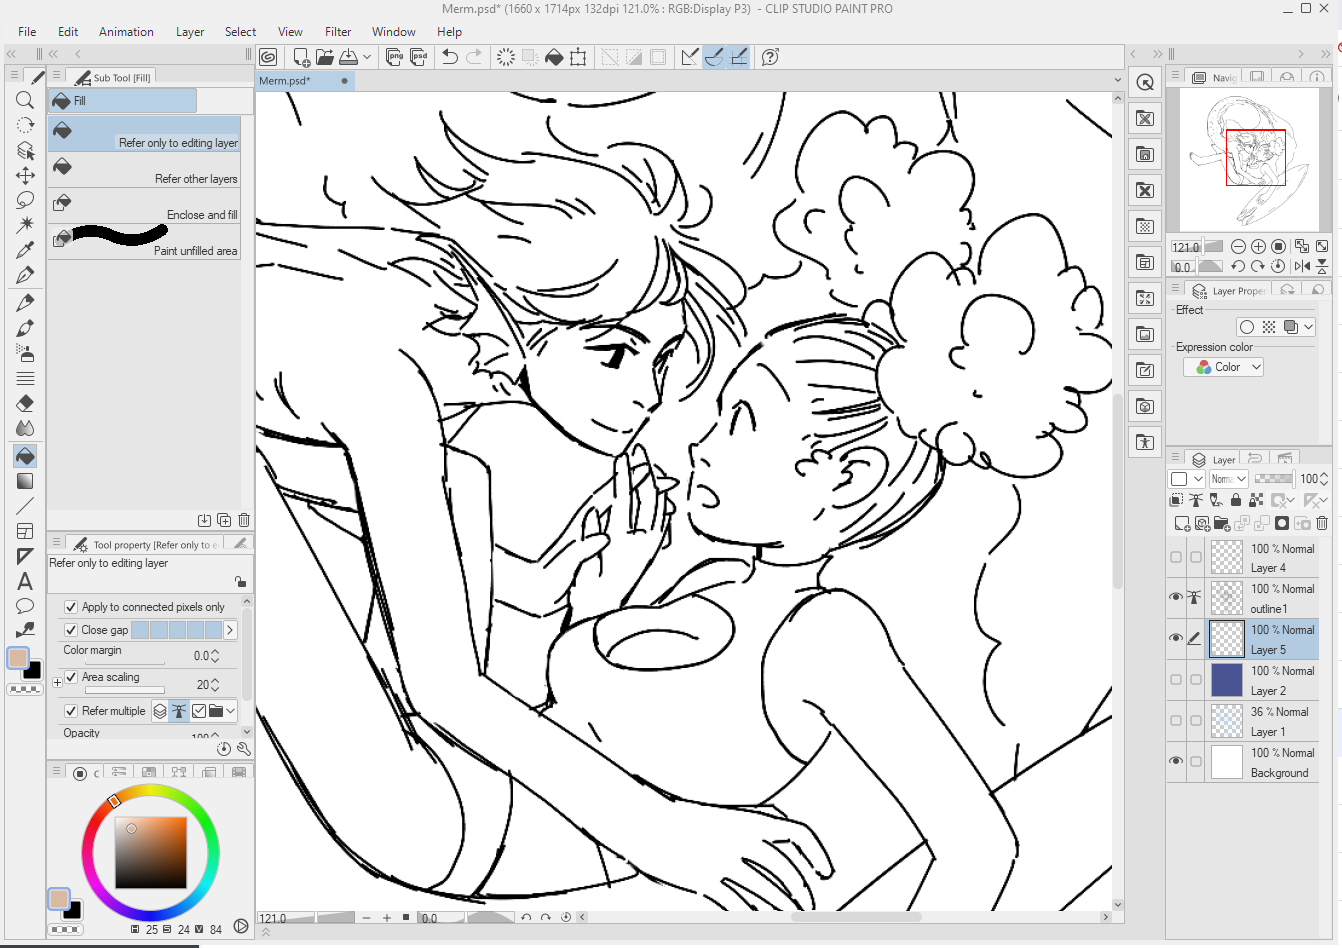Choose Refer other layers sub tool
The height and width of the screenshot is (948, 1342).
[144, 170]
